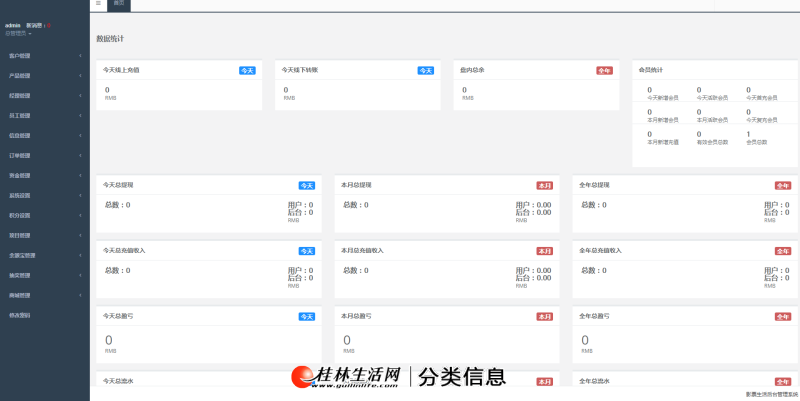The width and height of the screenshot is (800, 401).
Task: Click the 全年 badge on 全年总提现 card
Action: tap(783, 186)
